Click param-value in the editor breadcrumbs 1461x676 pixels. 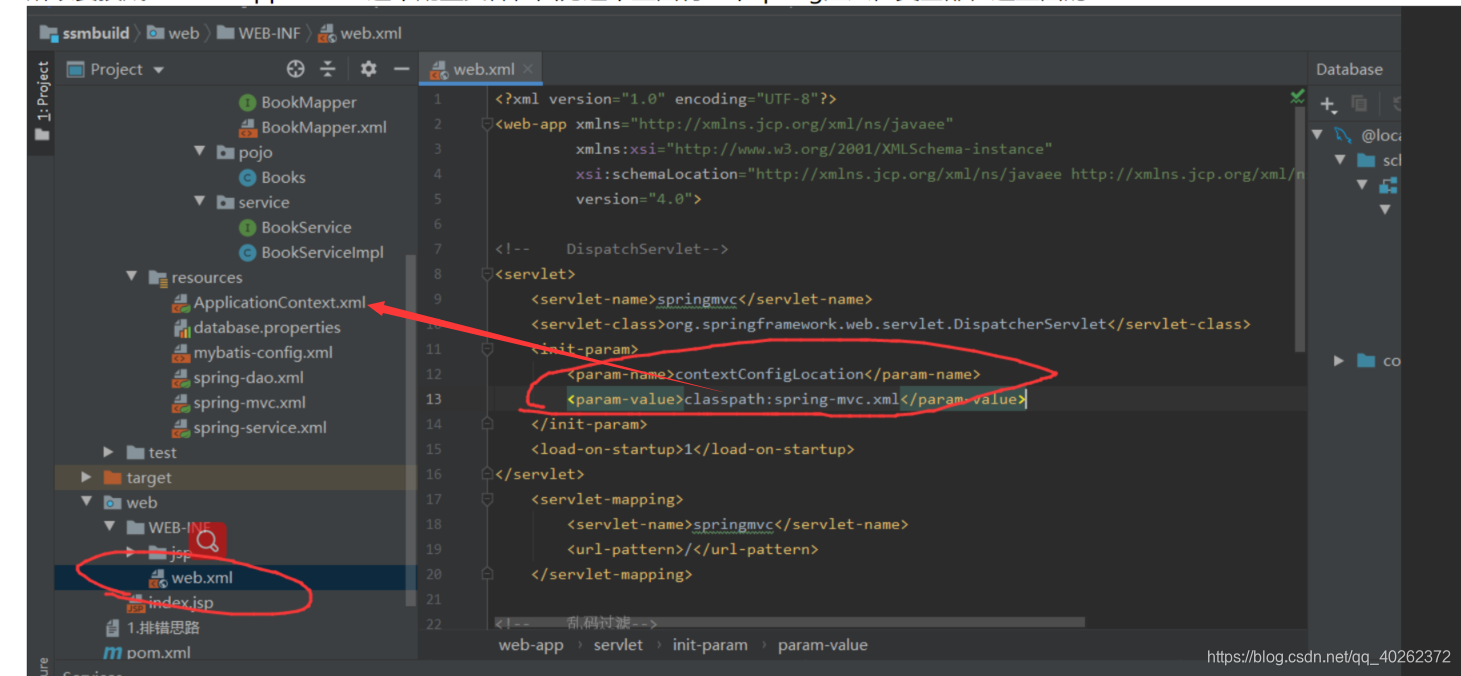823,645
